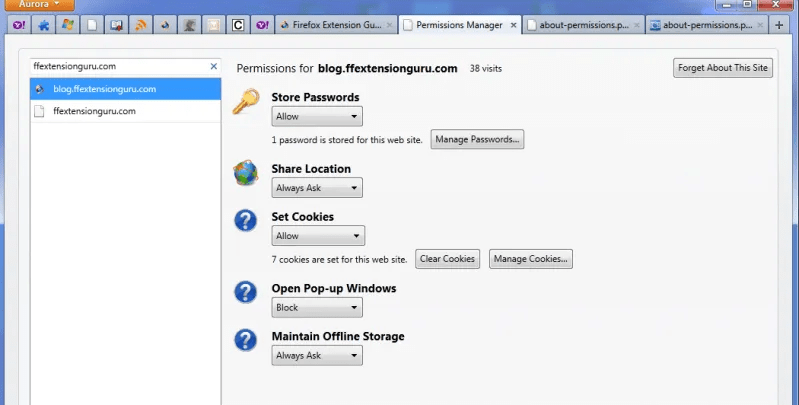Close the Permissions Manager tab
Image resolution: width=799 pixels, height=405 pixels.
(513, 25)
